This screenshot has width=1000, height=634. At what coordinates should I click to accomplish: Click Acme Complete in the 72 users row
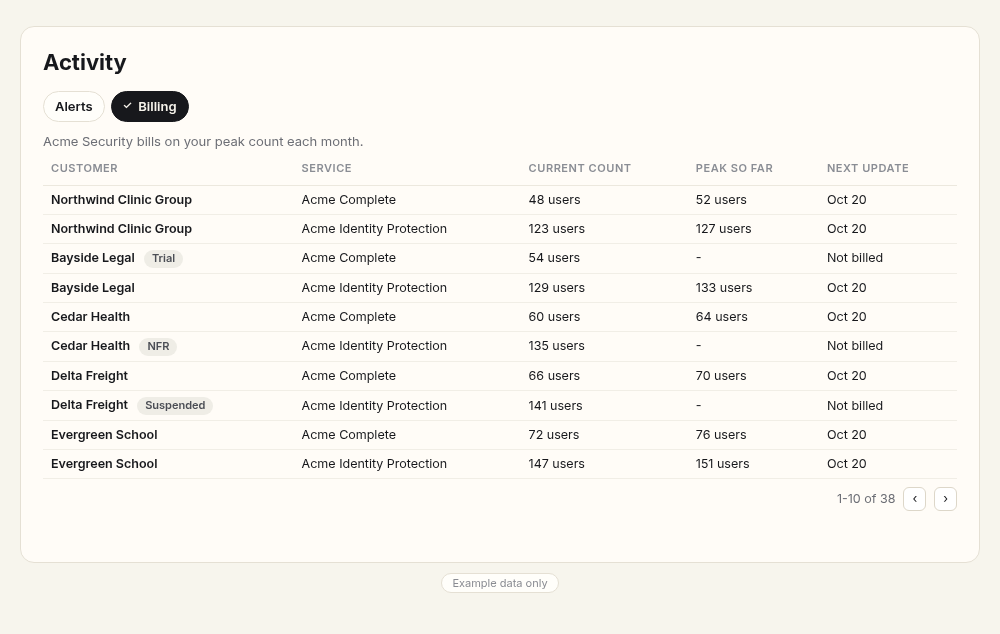pos(348,435)
